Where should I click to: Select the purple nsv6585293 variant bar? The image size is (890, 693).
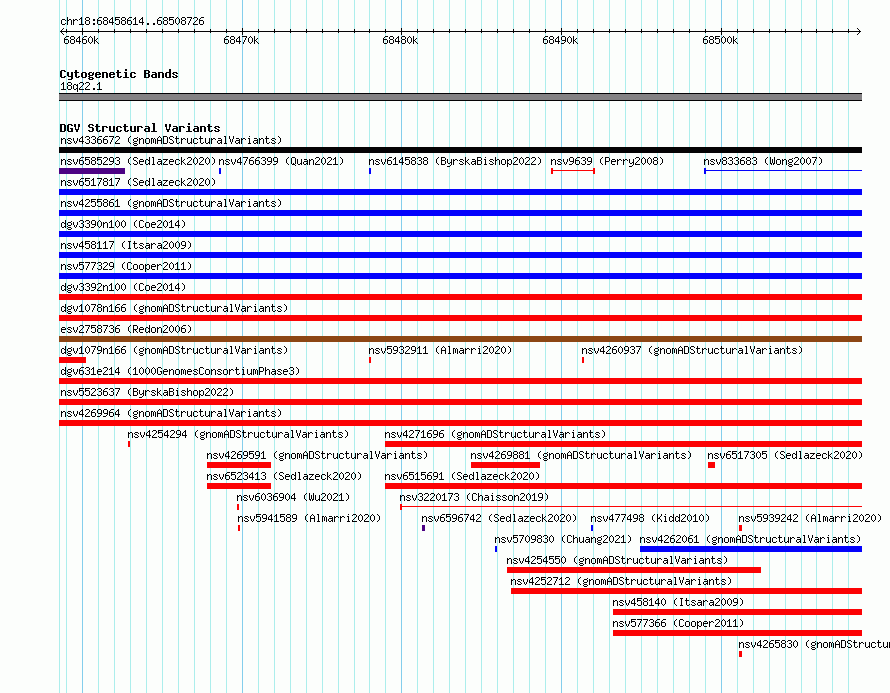click(x=92, y=171)
